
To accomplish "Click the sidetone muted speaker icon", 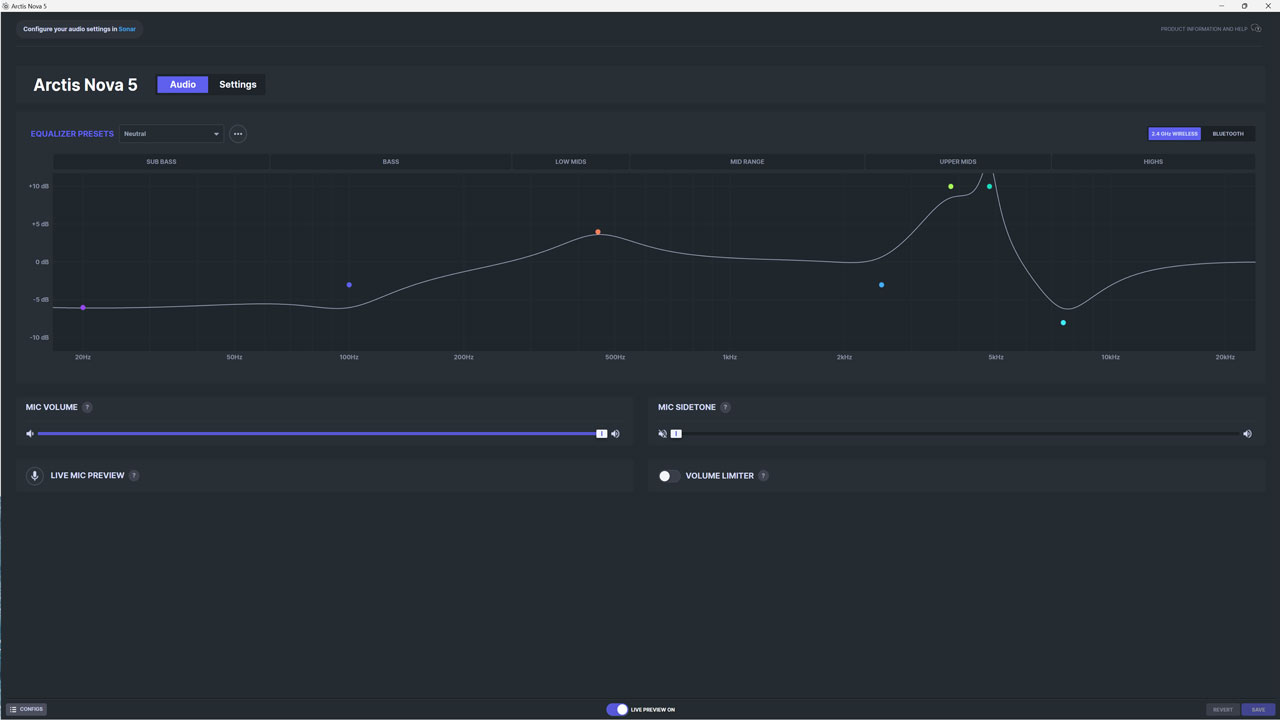I will (x=662, y=434).
